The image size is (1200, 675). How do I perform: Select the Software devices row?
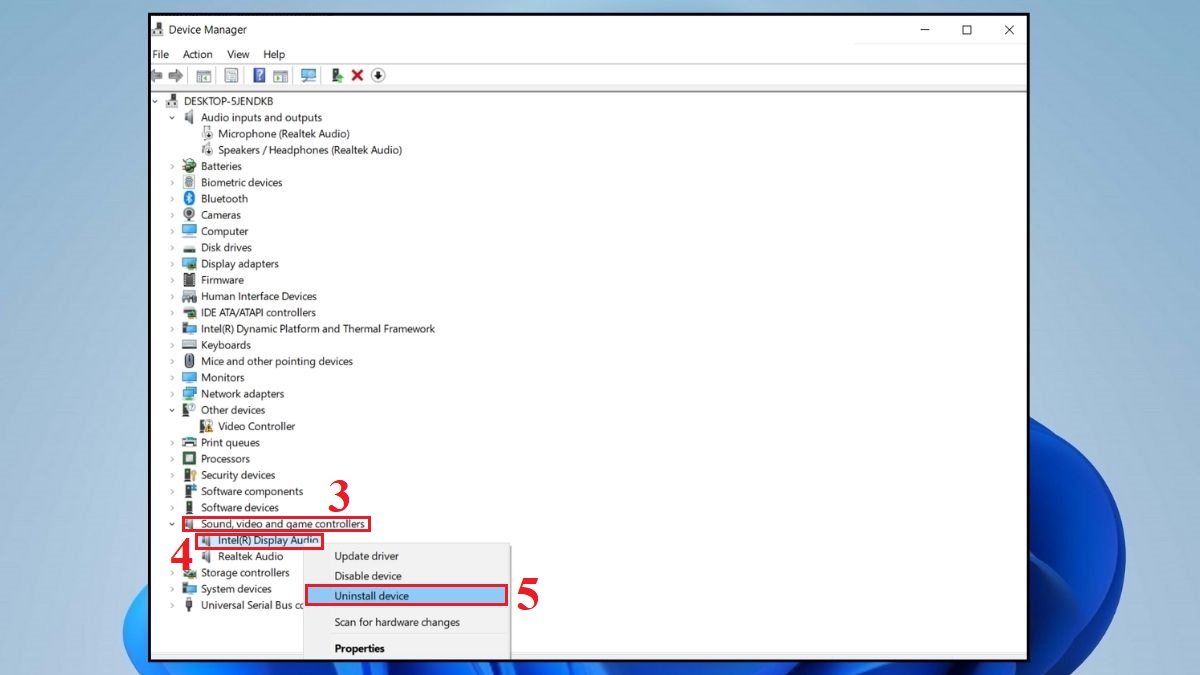pyautogui.click(x=240, y=508)
